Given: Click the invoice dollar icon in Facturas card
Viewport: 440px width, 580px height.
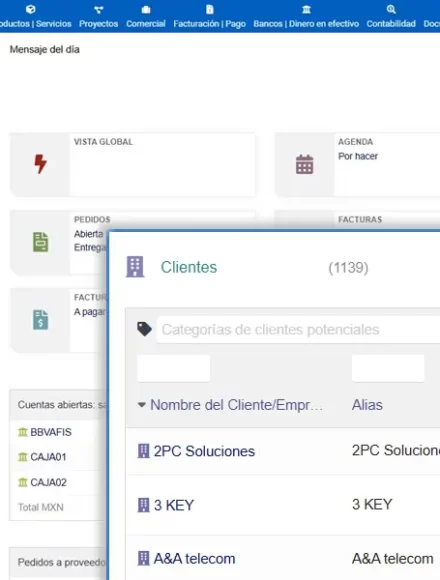Looking at the screenshot, I should pos(40,320).
